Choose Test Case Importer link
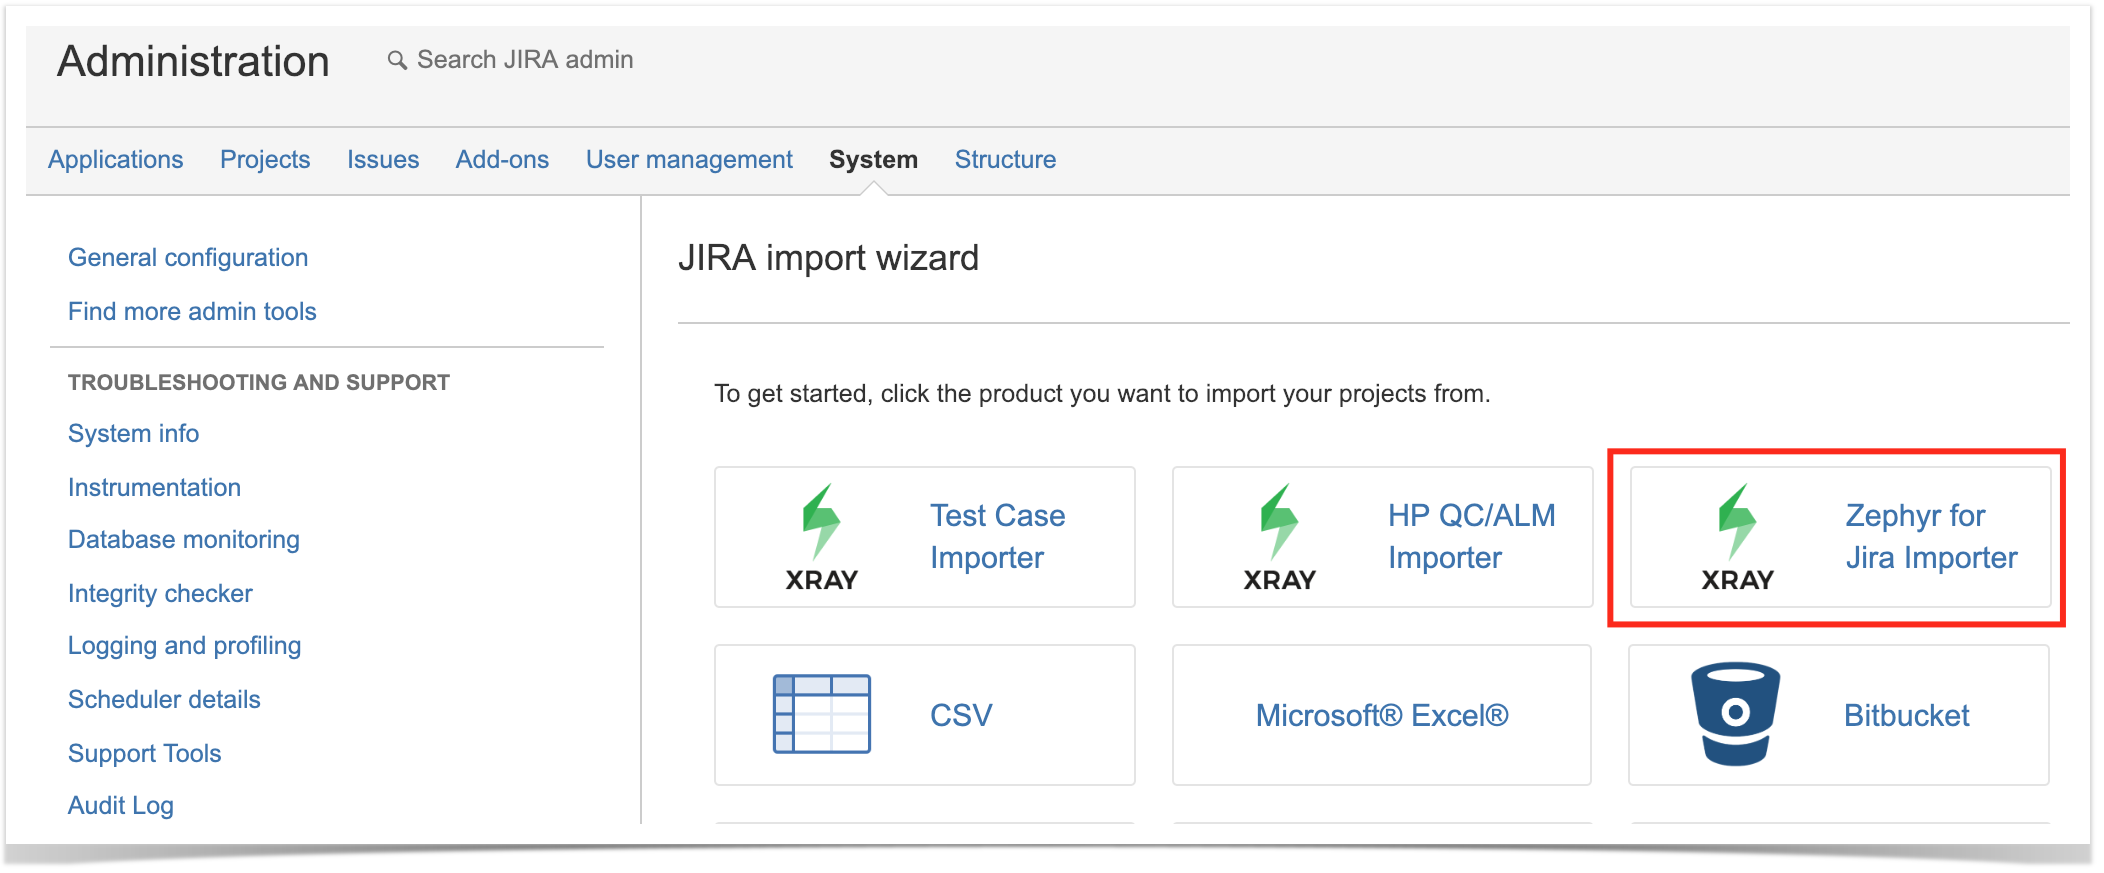 coord(997,537)
